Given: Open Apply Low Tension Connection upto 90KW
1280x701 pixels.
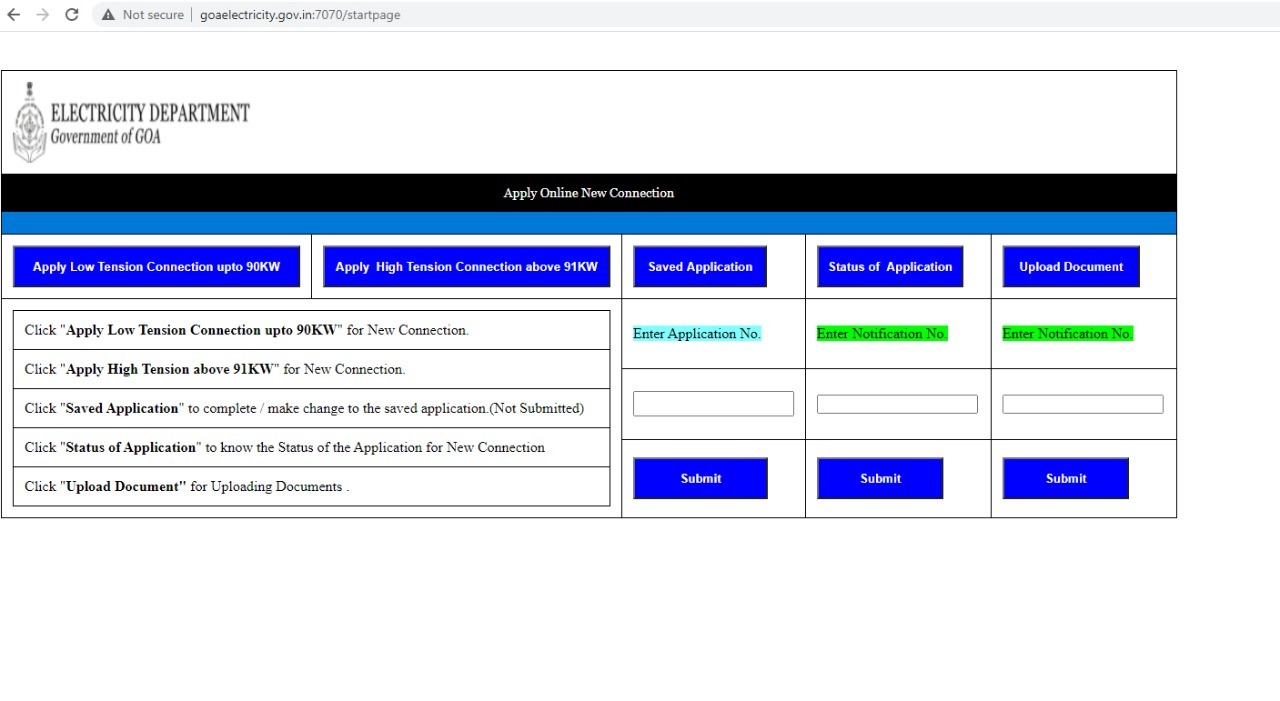Looking at the screenshot, I should [156, 267].
